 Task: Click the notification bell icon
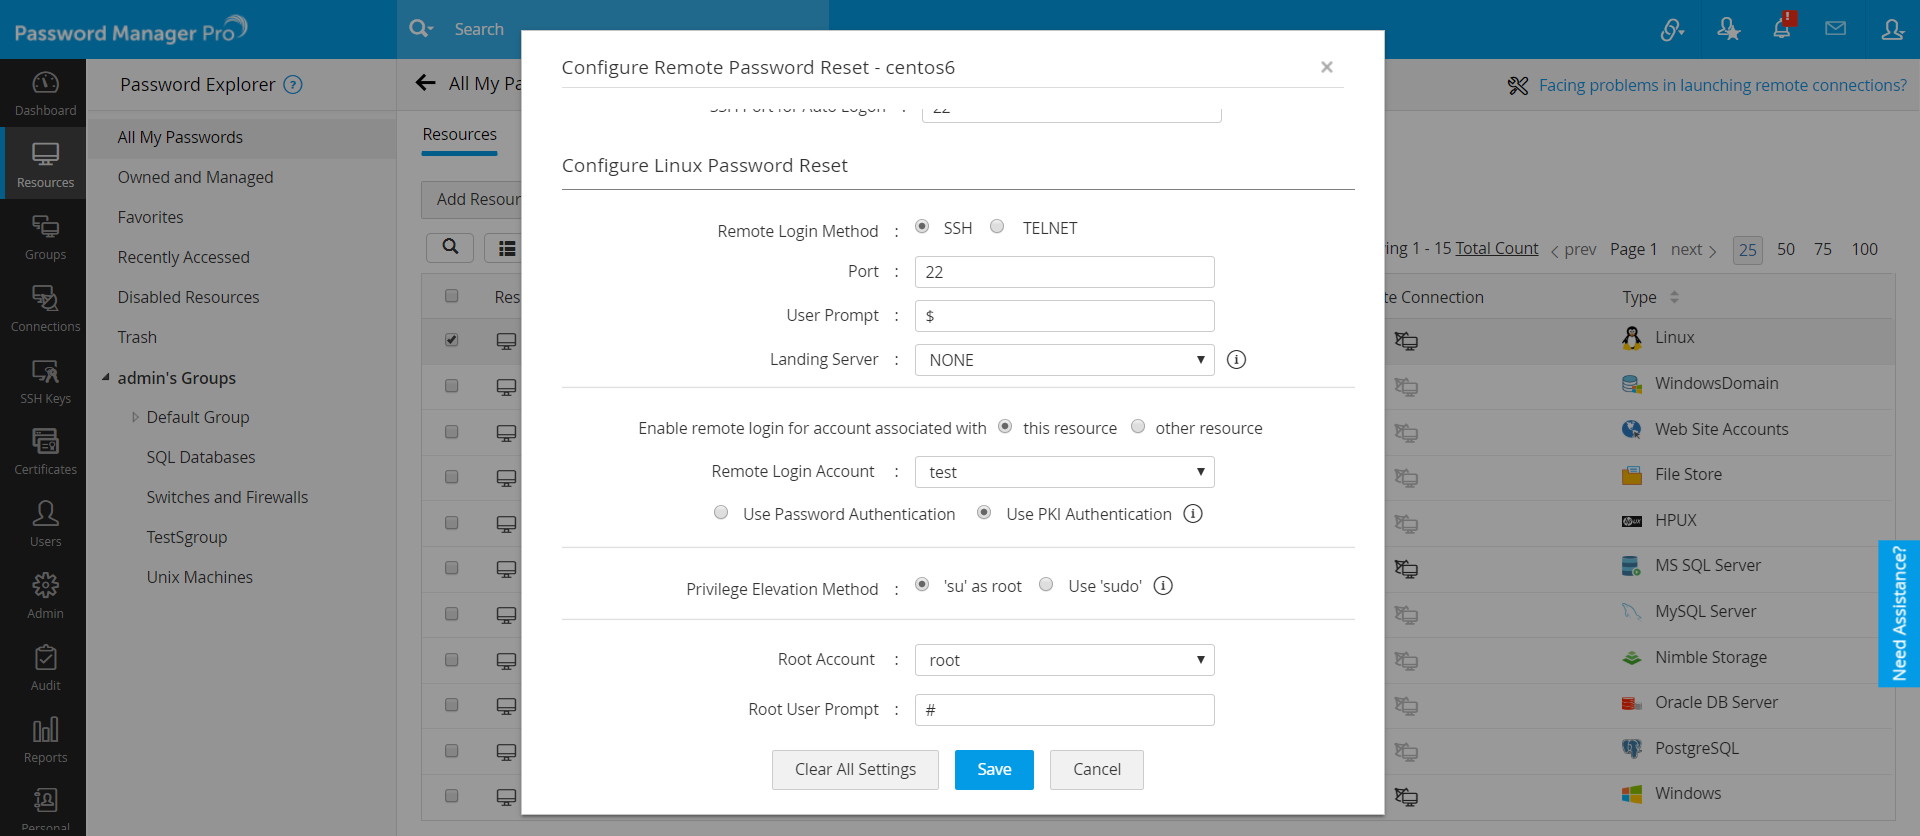coord(1781,29)
